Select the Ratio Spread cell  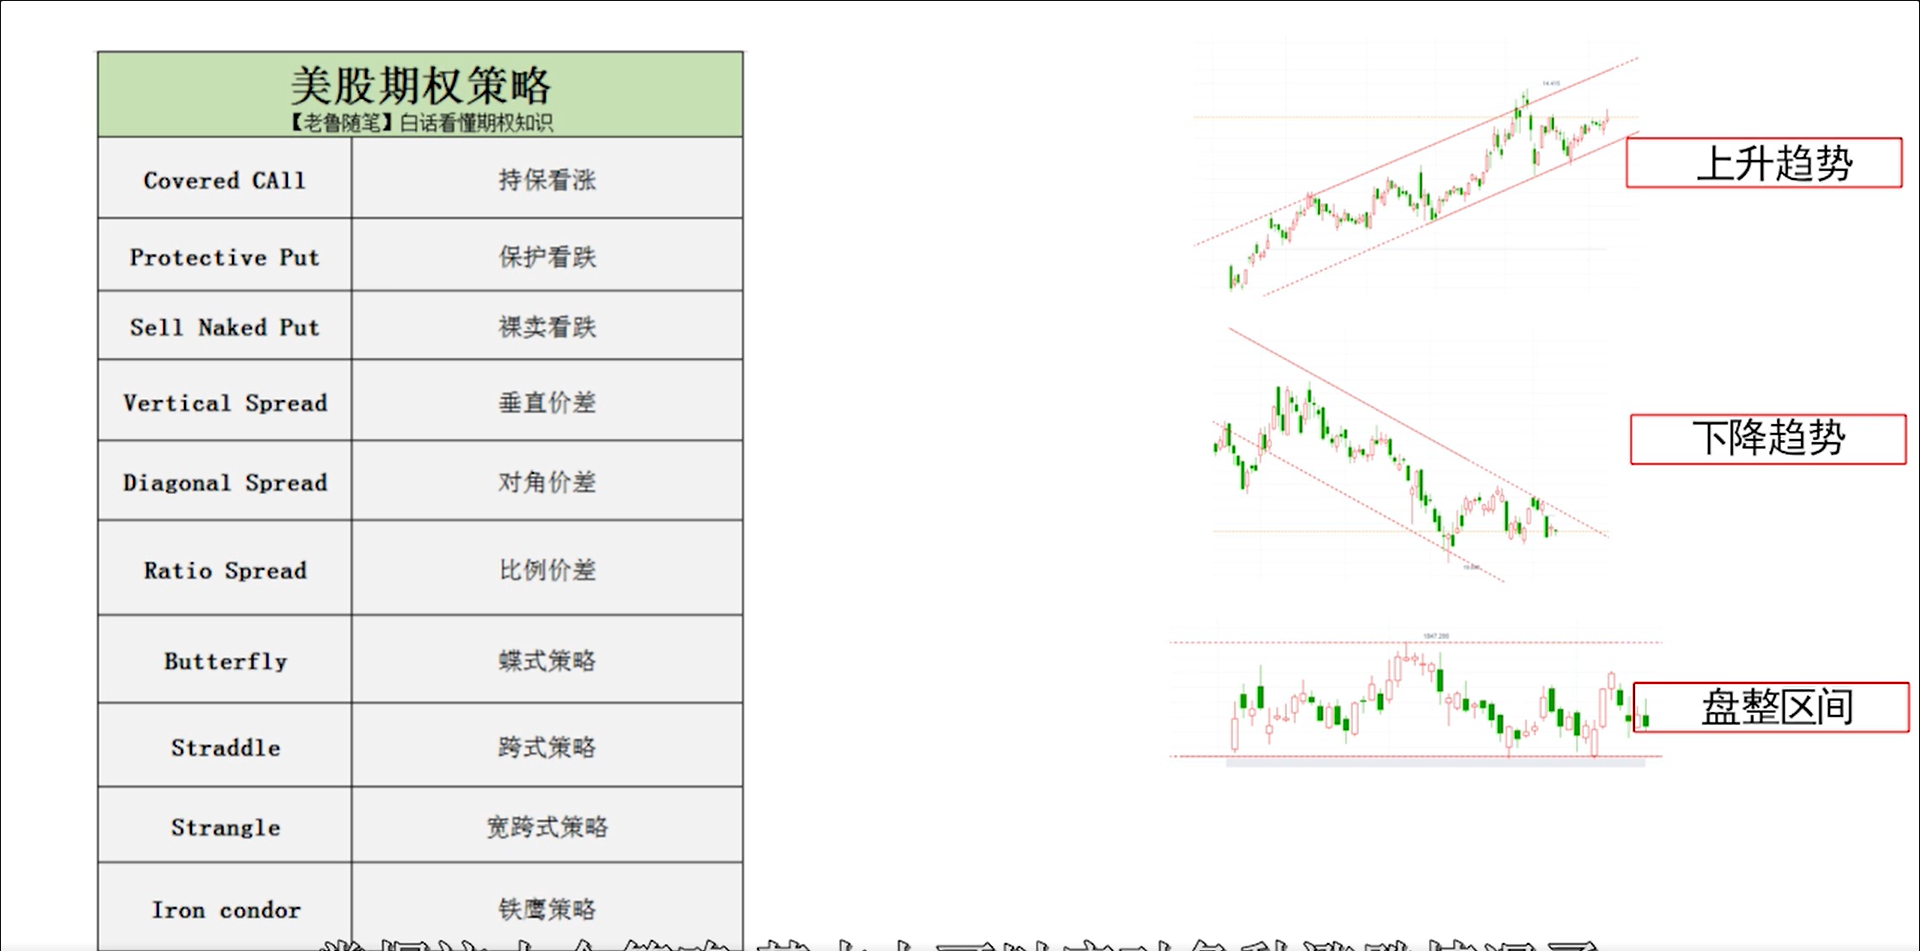coord(225,568)
